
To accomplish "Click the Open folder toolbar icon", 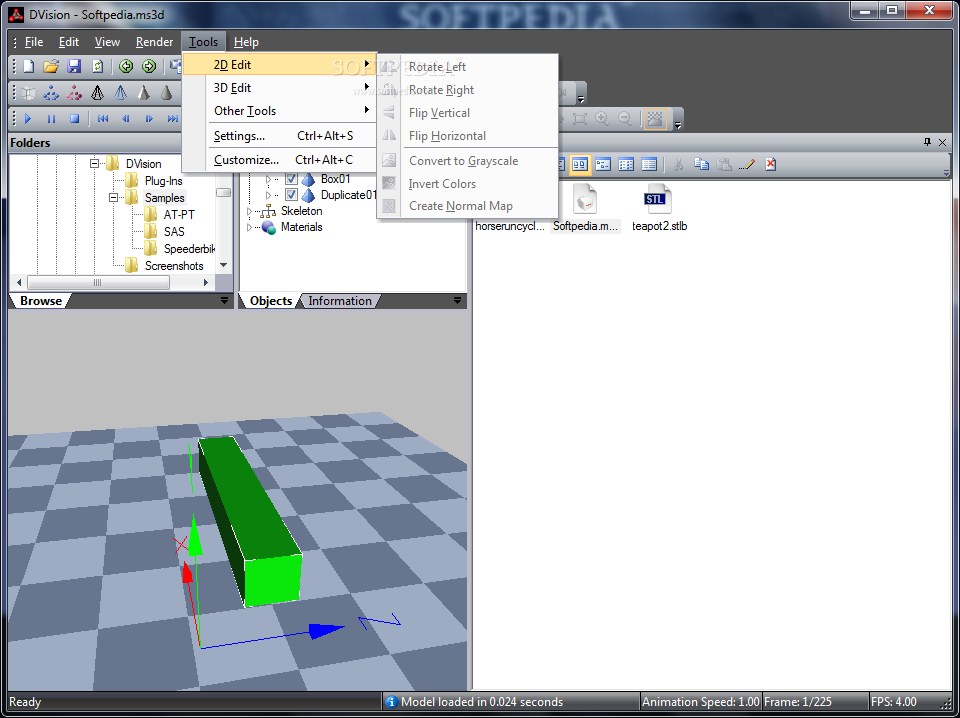I will pos(51,66).
